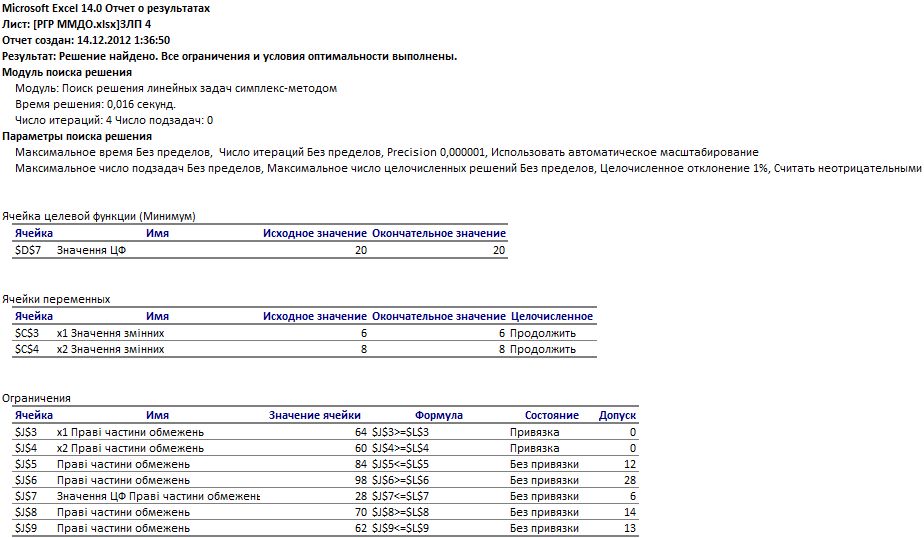The image size is (924, 538).
Task: Click tolerance value 14 in the $J$8 row
Action: (x=630, y=512)
